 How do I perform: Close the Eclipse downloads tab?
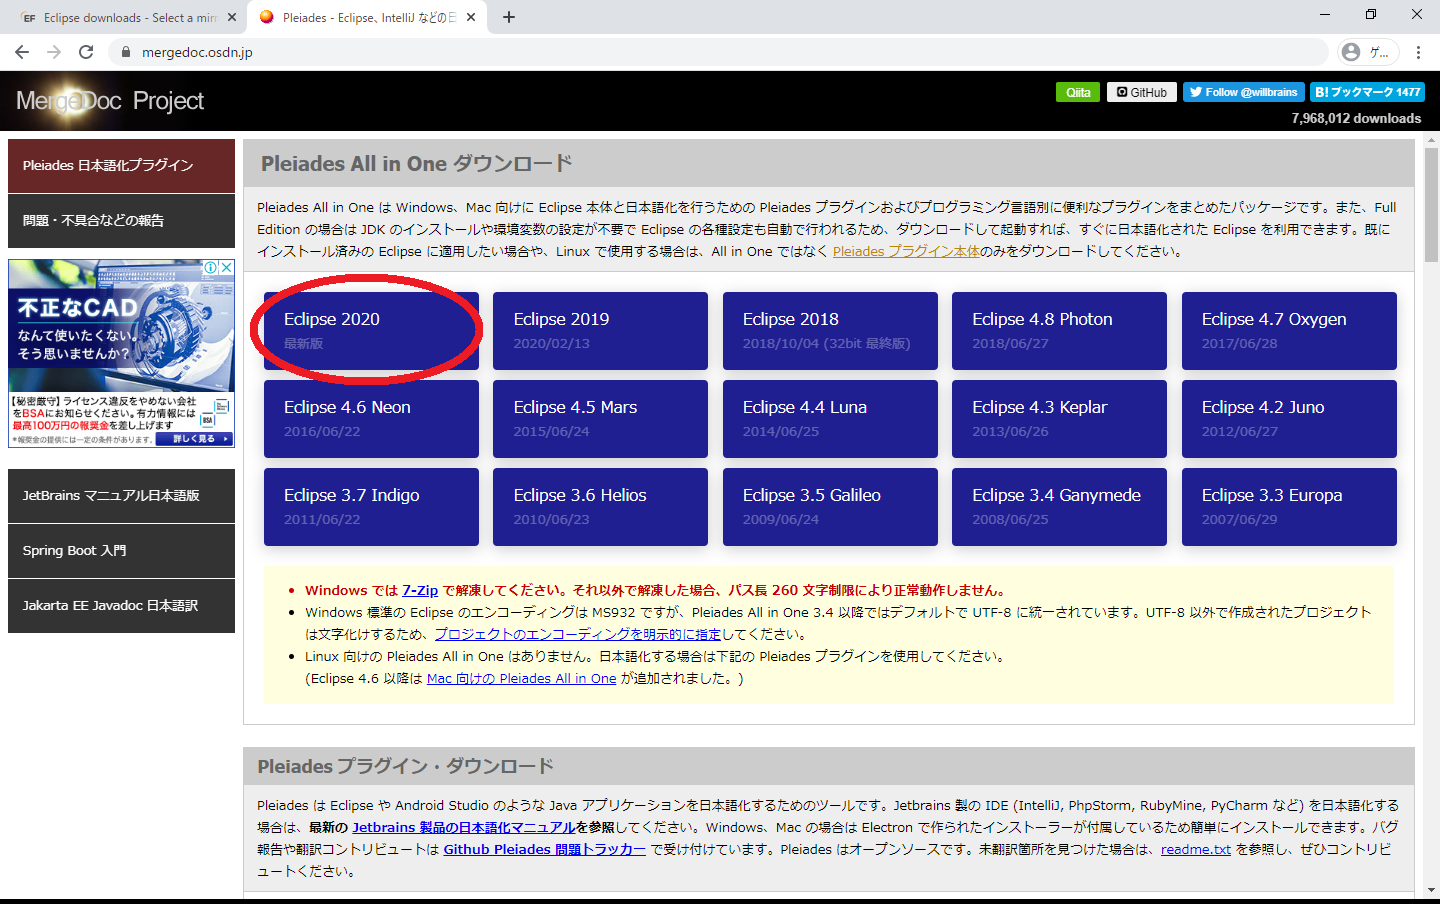232,17
